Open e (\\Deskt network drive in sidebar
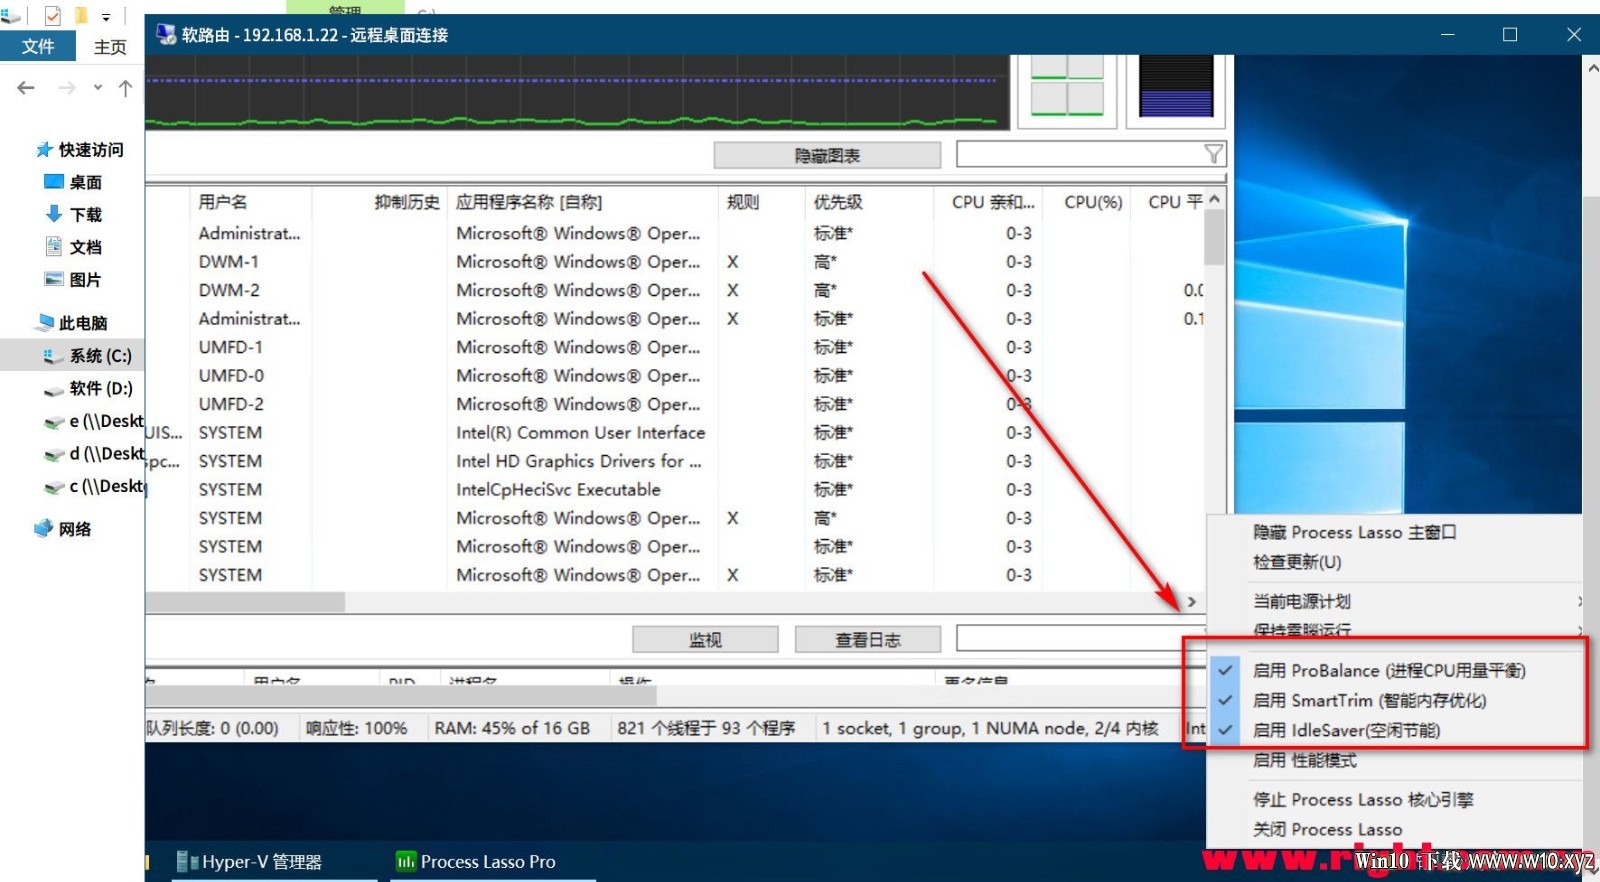The width and height of the screenshot is (1600, 882). tap(94, 421)
